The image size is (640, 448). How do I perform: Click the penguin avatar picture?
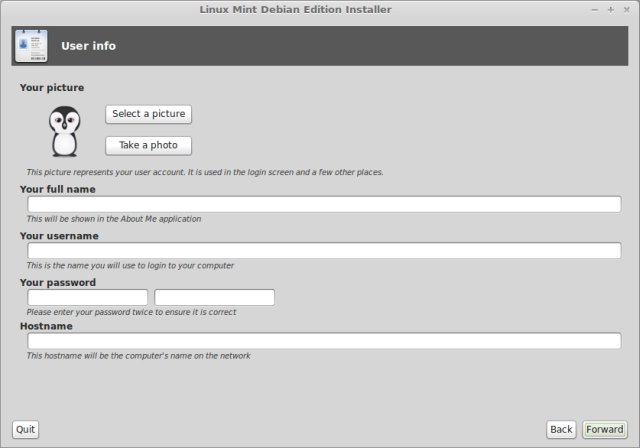tap(64, 131)
